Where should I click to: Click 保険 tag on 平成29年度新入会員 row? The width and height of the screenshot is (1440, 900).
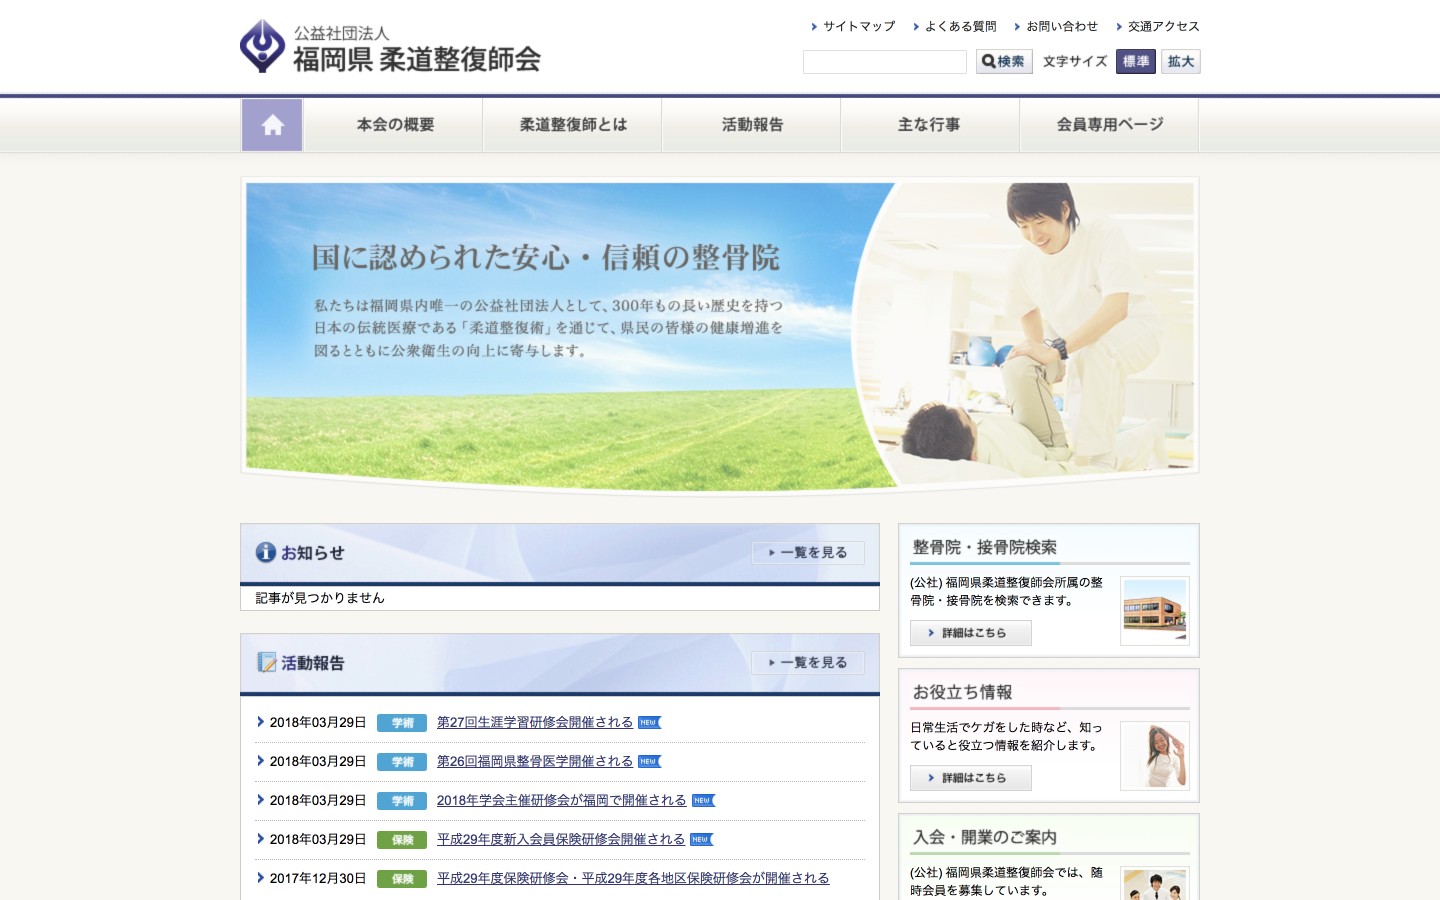click(x=402, y=840)
